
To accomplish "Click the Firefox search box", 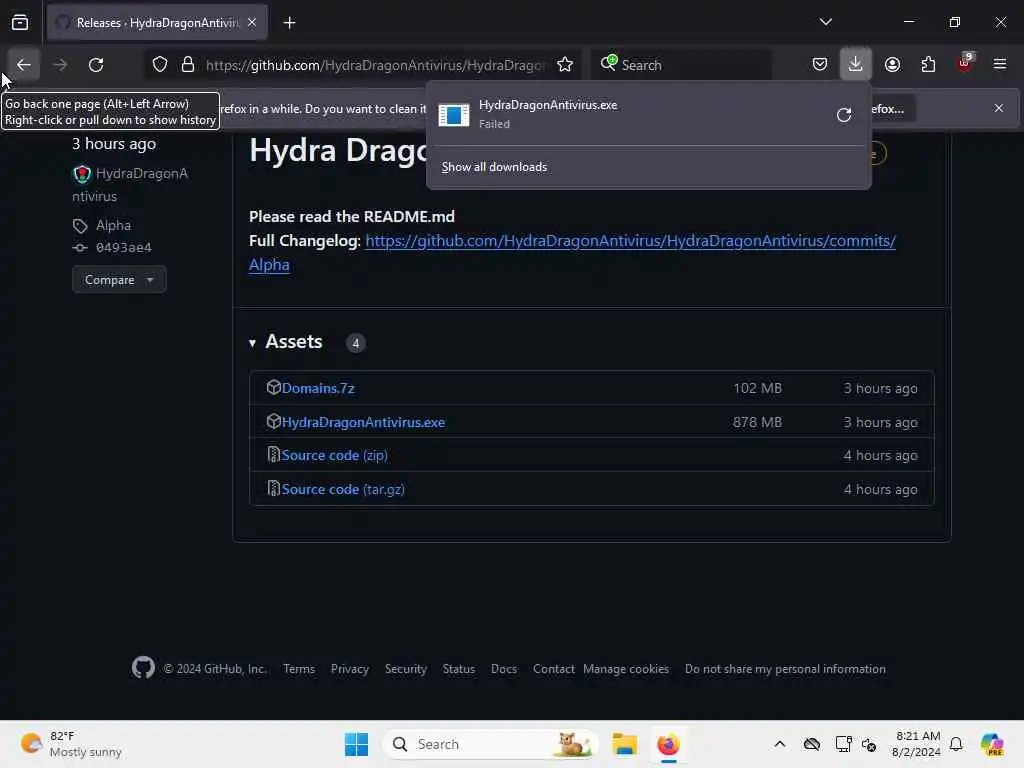I will point(681,65).
